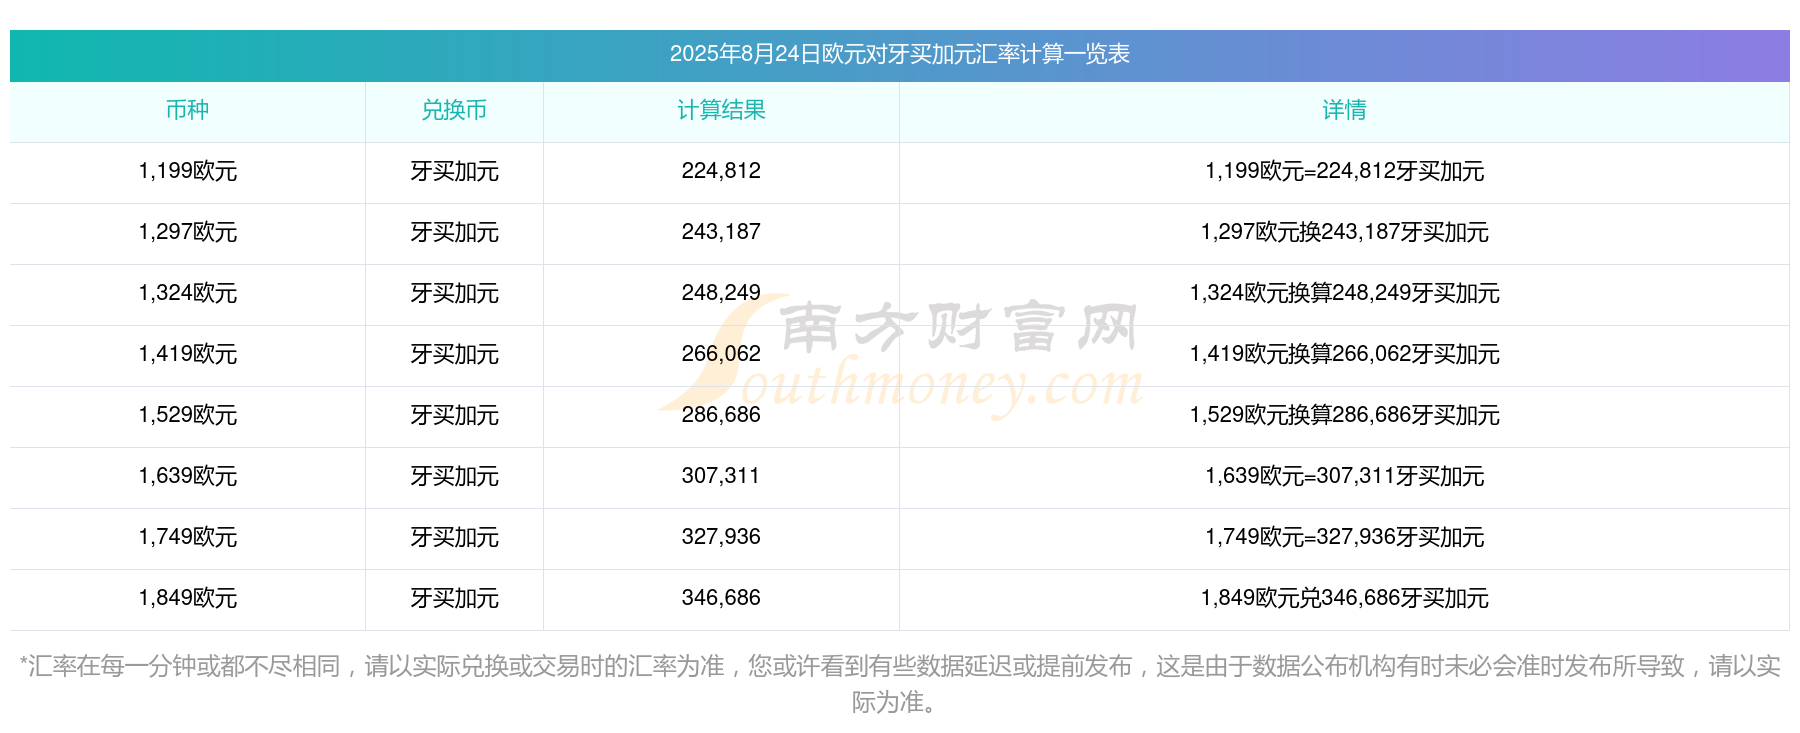Click 牙买加元 in the 1,199欧元 row
The image size is (1800, 733).
[454, 171]
